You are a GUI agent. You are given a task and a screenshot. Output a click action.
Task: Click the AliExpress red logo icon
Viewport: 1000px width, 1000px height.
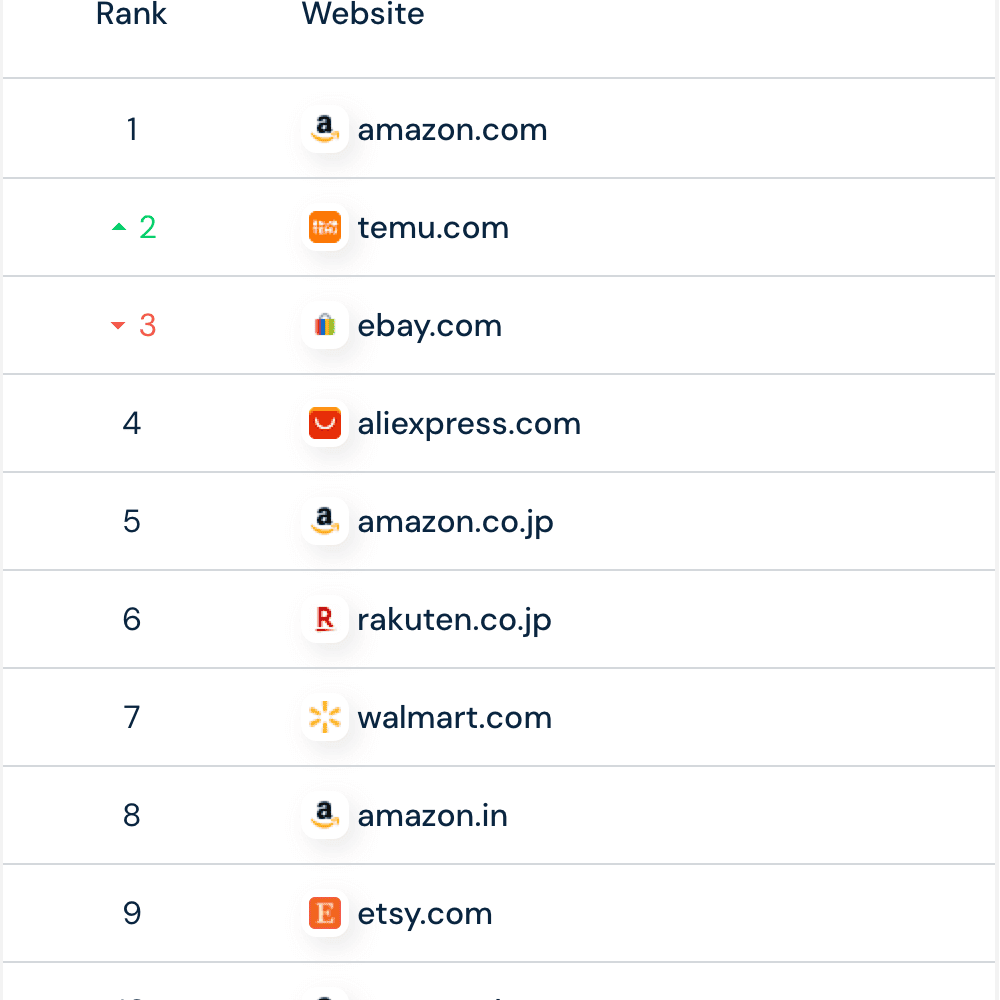pos(325,423)
